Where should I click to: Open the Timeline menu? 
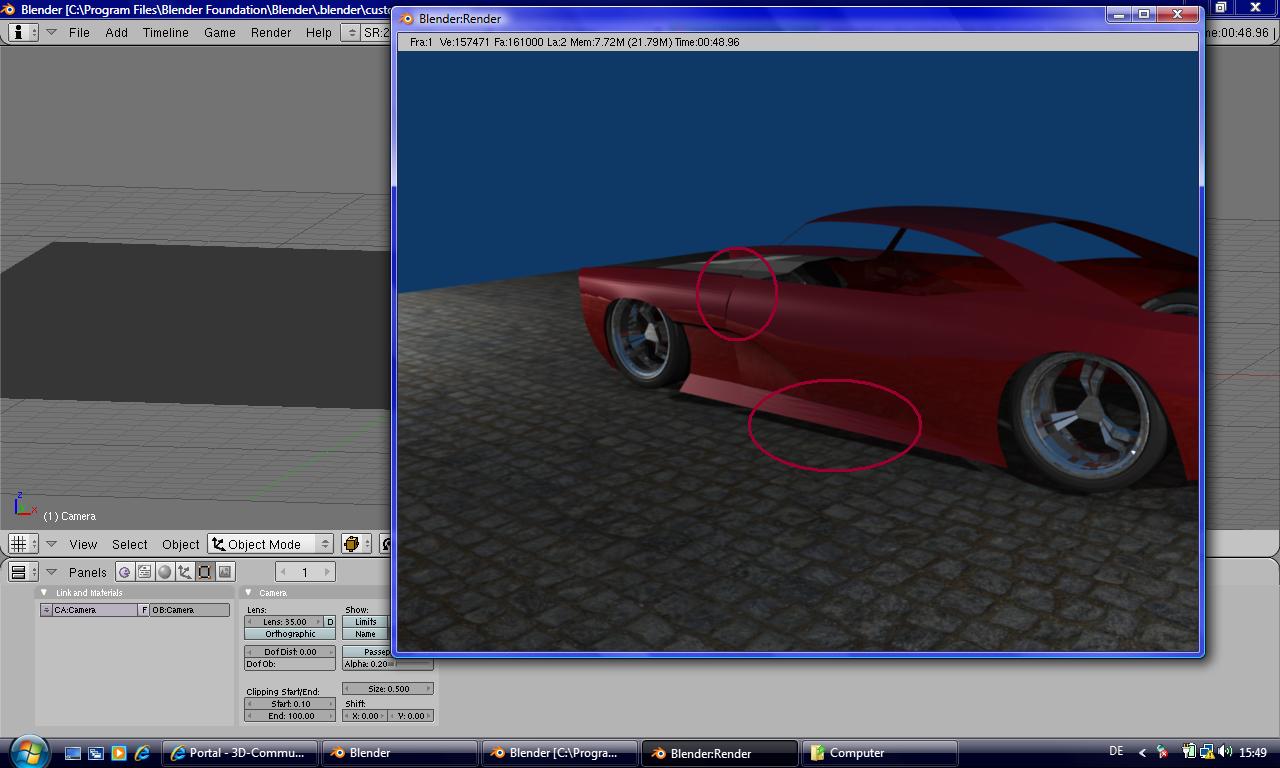click(165, 32)
